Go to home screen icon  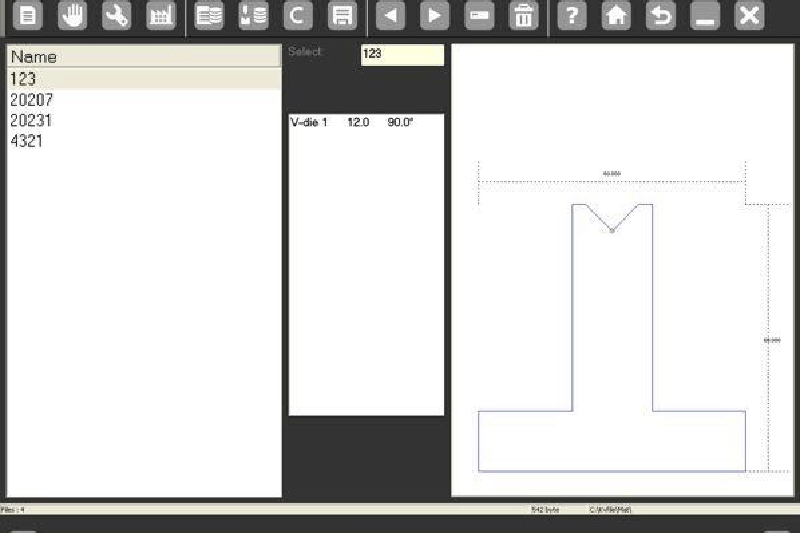(615, 16)
